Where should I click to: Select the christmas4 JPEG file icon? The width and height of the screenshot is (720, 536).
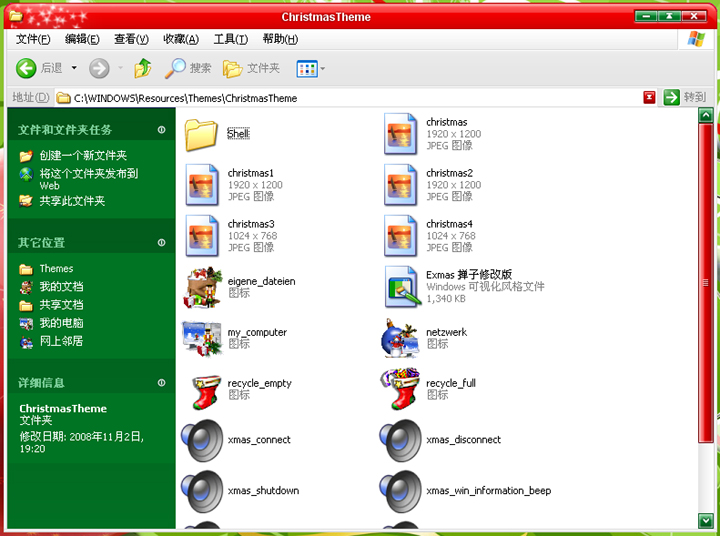(x=400, y=236)
